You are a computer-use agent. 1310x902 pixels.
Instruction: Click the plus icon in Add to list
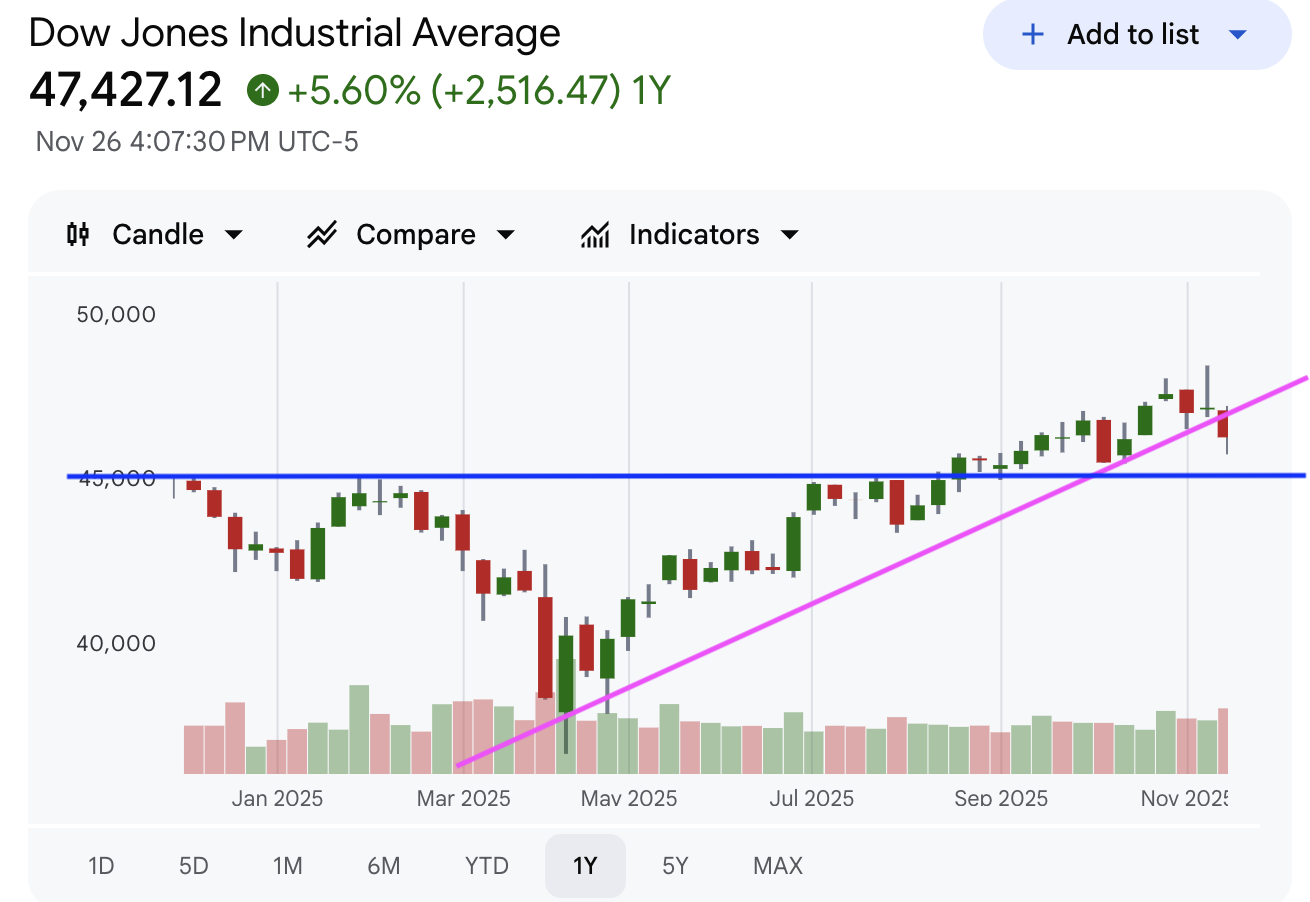point(1032,35)
